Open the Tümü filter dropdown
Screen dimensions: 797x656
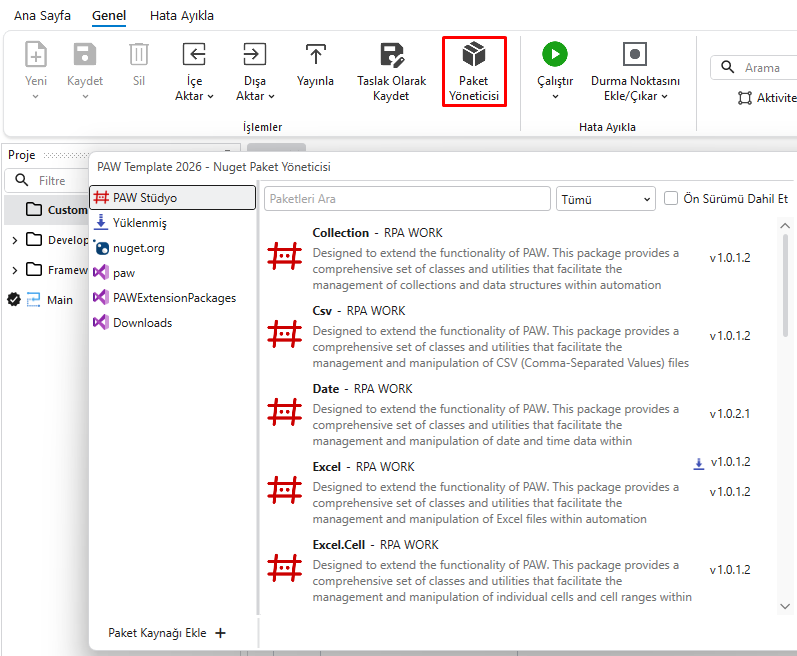[606, 199]
